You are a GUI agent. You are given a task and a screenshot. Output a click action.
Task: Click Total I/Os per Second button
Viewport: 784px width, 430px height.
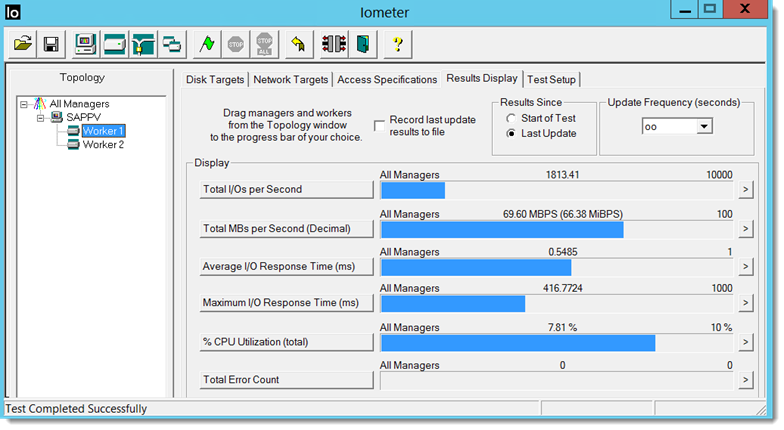tap(286, 190)
